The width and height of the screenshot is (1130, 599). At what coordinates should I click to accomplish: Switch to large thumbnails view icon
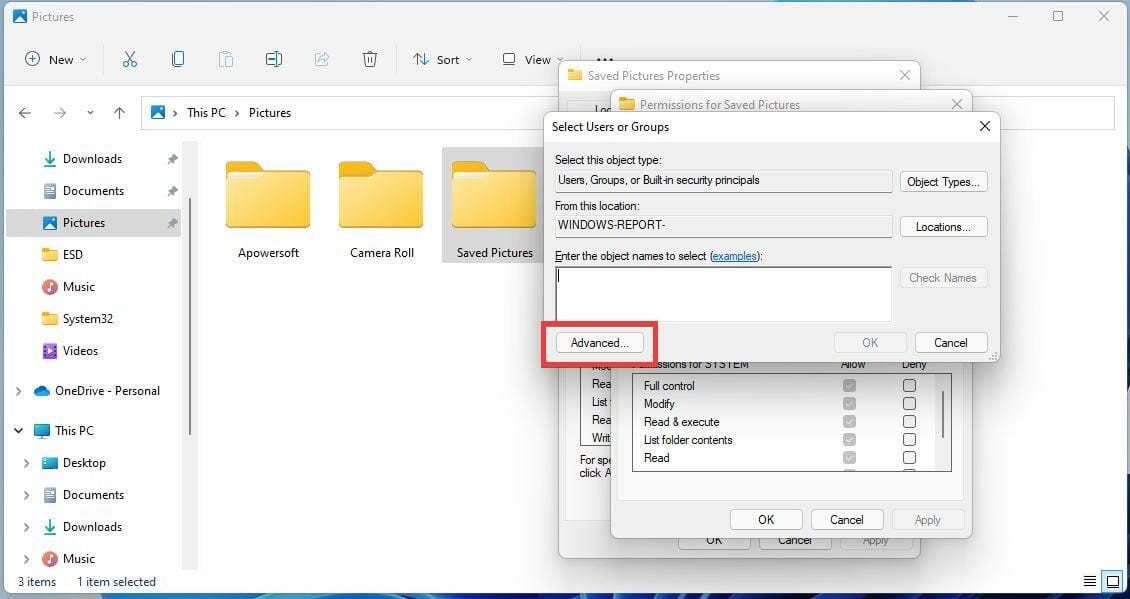tap(1113, 582)
